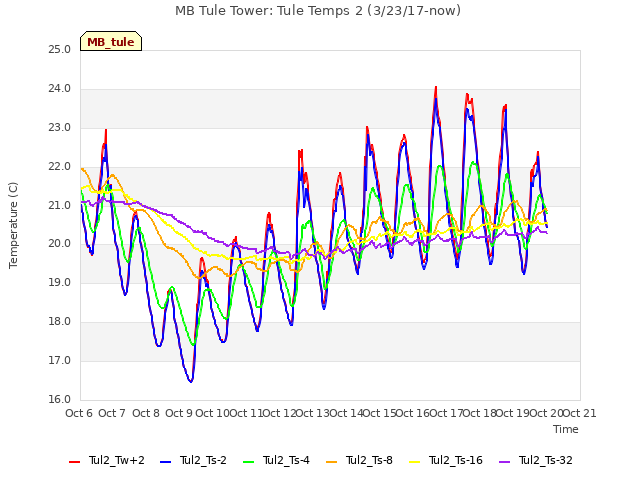Select the Tul2_Ts-2 legend entry
The width and height of the screenshot is (640, 480).
point(193,461)
